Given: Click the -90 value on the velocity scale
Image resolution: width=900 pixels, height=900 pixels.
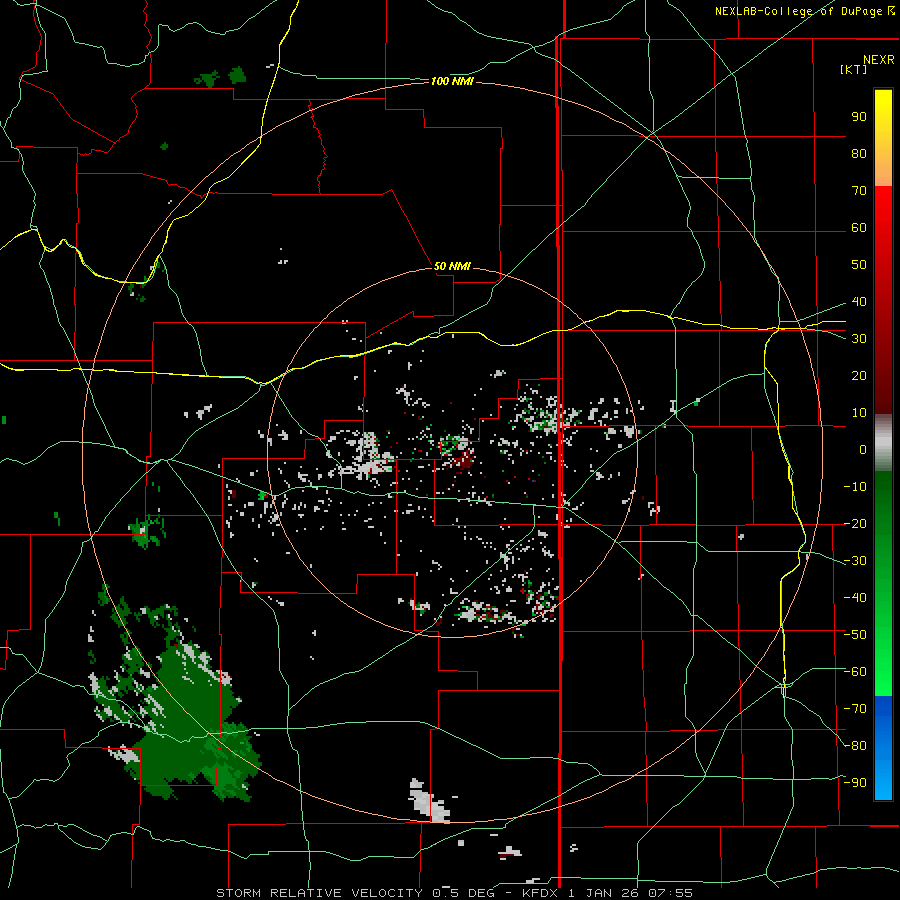Looking at the screenshot, I should coord(855,783).
